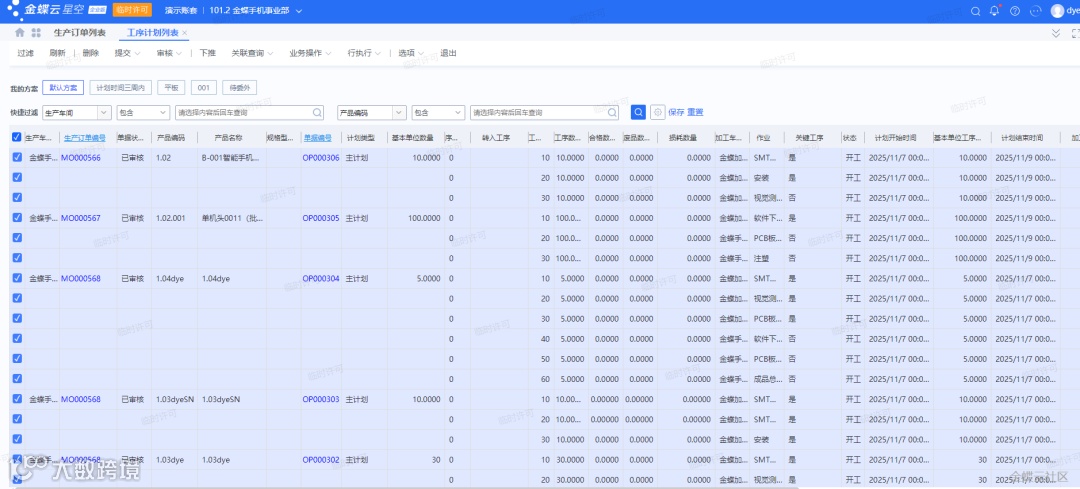Click 重置 to reset quick filter

point(695,112)
